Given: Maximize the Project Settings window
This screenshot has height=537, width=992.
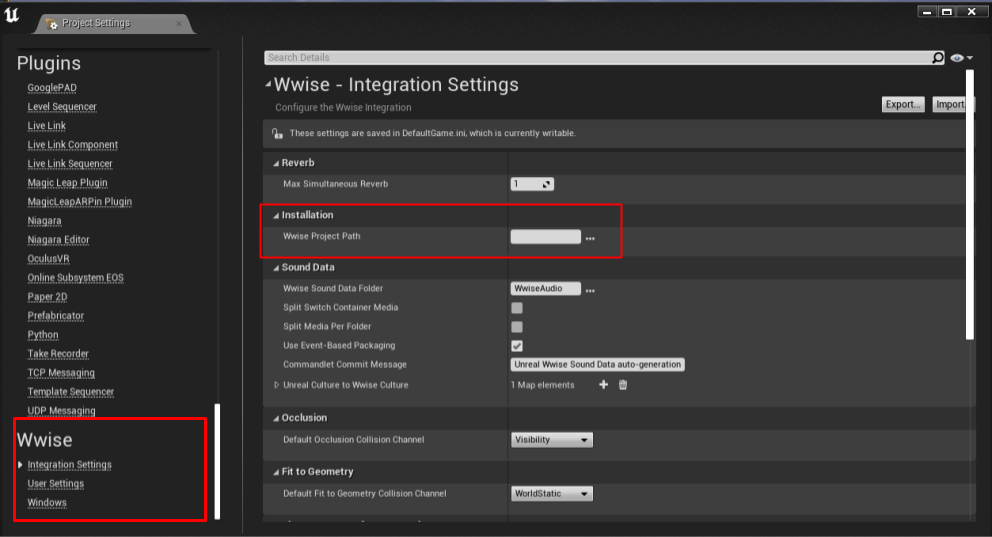Looking at the screenshot, I should pyautogui.click(x=947, y=11).
